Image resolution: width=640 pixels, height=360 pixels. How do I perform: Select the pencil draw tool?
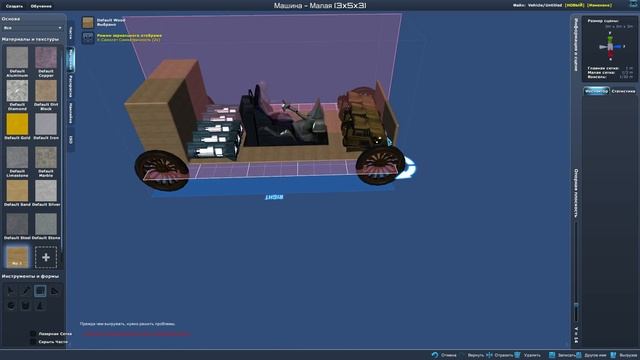tap(26, 291)
